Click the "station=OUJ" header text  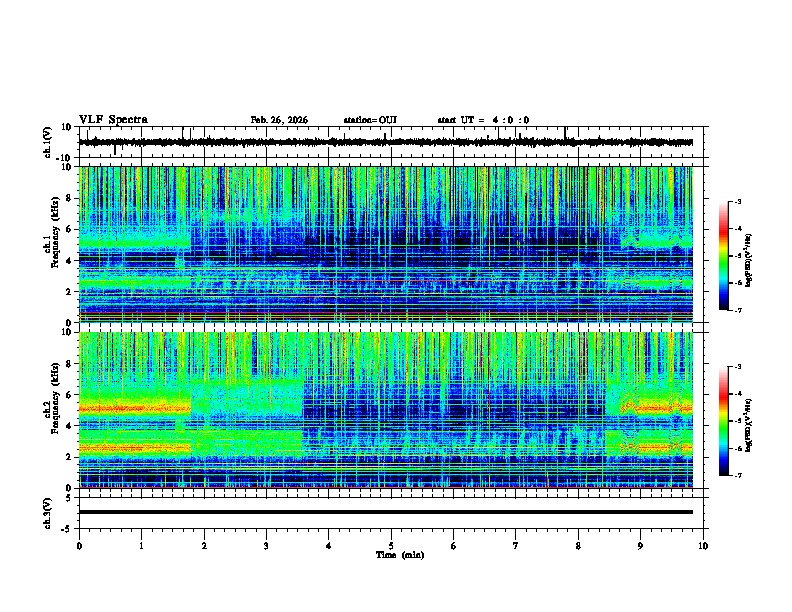[x=370, y=120]
